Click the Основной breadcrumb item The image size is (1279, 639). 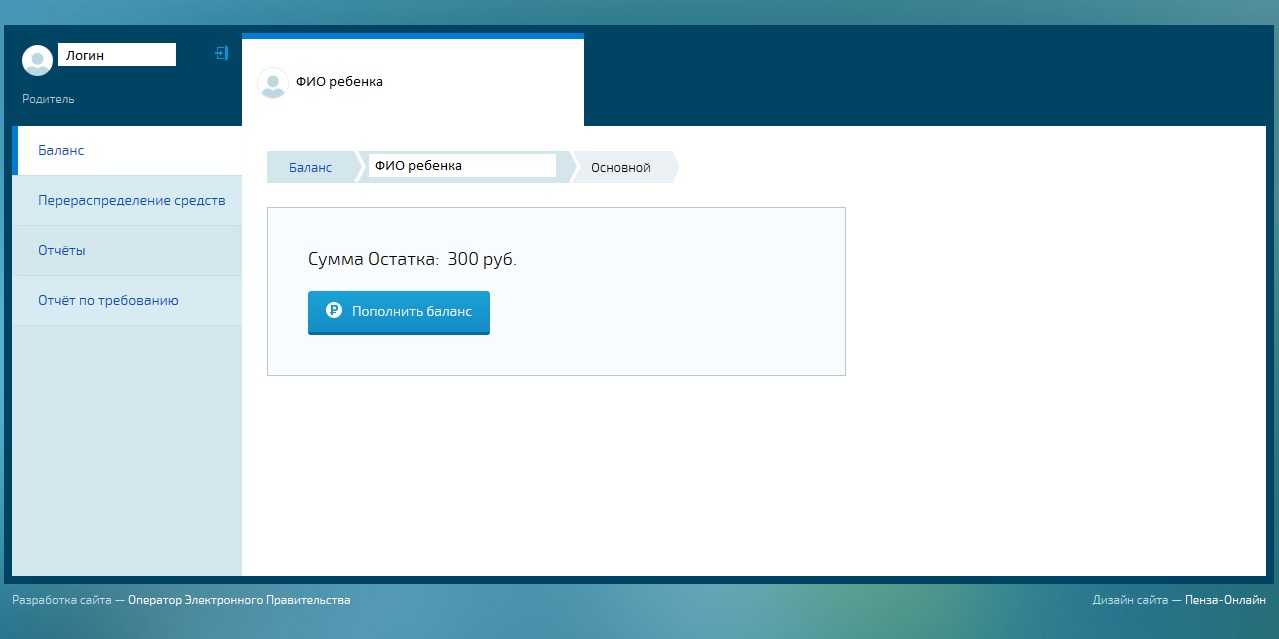pos(620,167)
